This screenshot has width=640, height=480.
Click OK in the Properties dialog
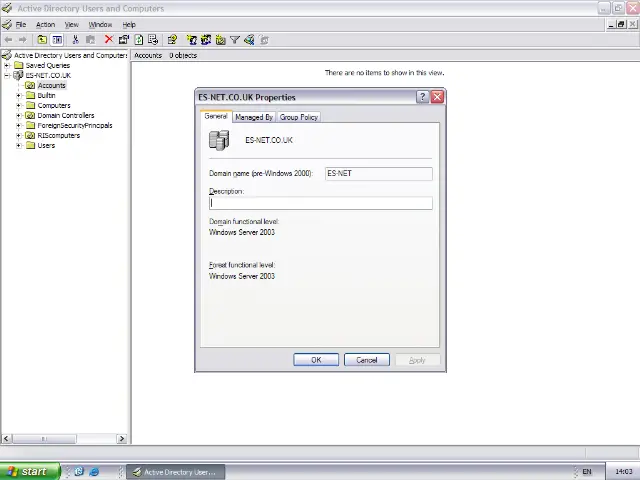316,360
